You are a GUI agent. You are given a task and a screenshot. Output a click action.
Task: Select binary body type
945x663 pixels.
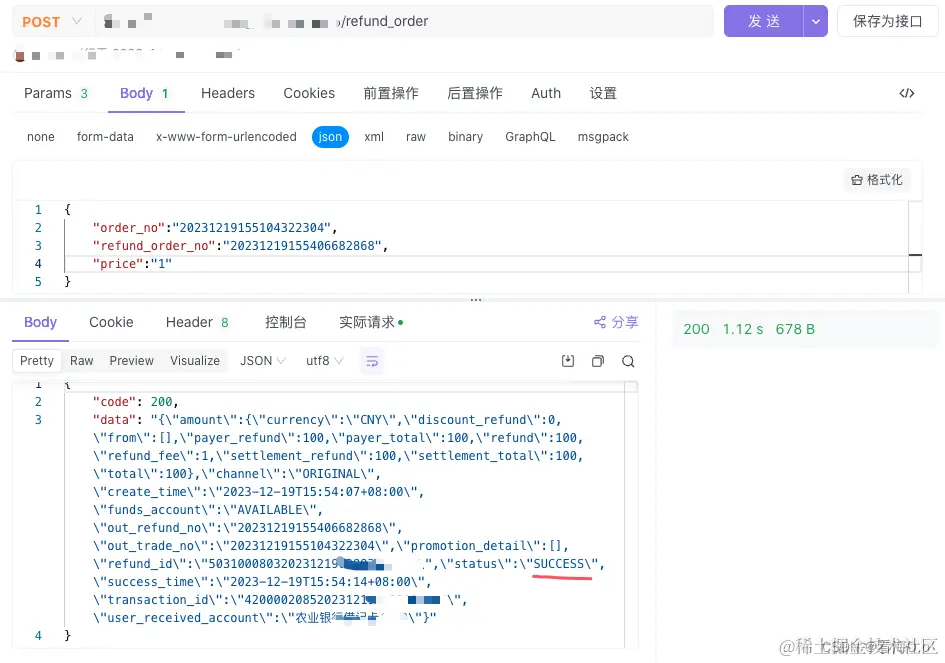point(465,137)
